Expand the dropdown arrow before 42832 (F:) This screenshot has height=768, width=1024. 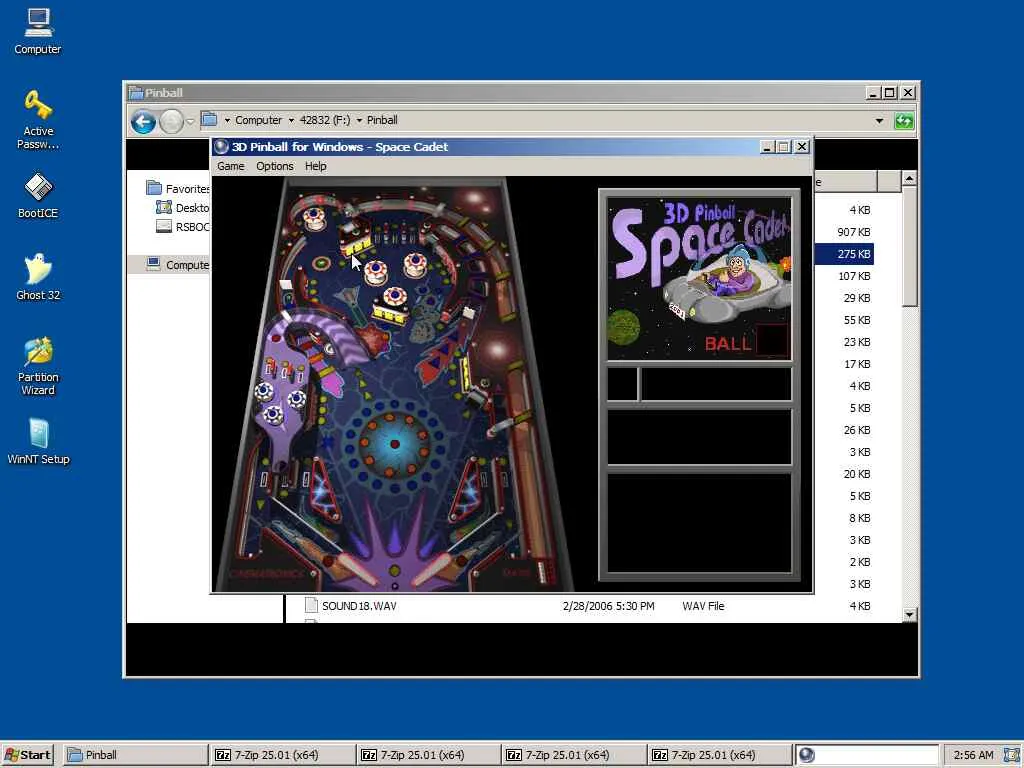tap(291, 120)
